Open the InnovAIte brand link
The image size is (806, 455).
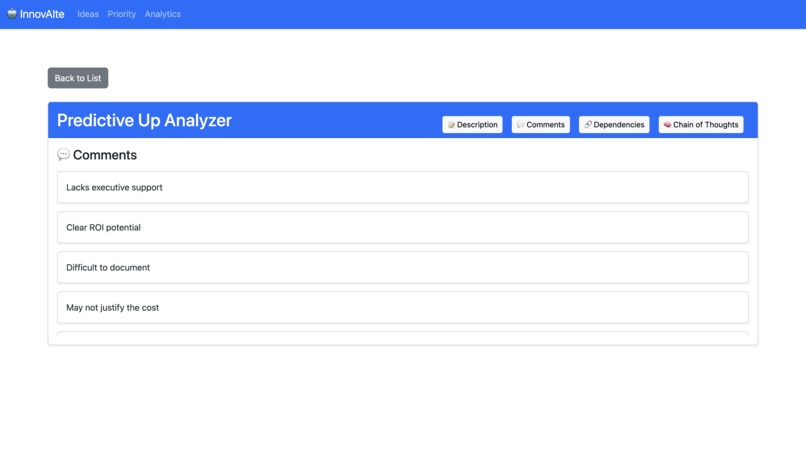coord(35,14)
